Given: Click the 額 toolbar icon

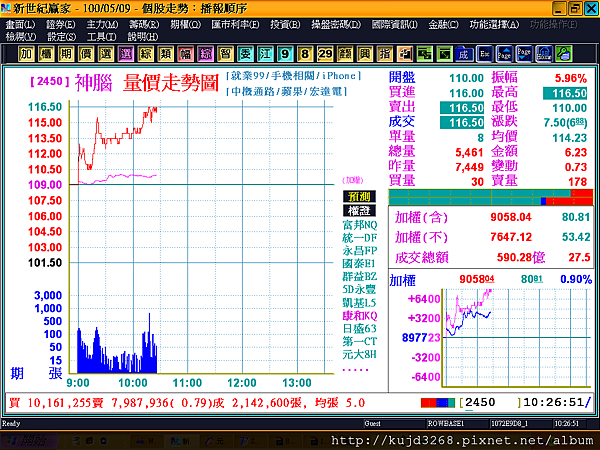Looking at the screenshot, I should 344,54.
